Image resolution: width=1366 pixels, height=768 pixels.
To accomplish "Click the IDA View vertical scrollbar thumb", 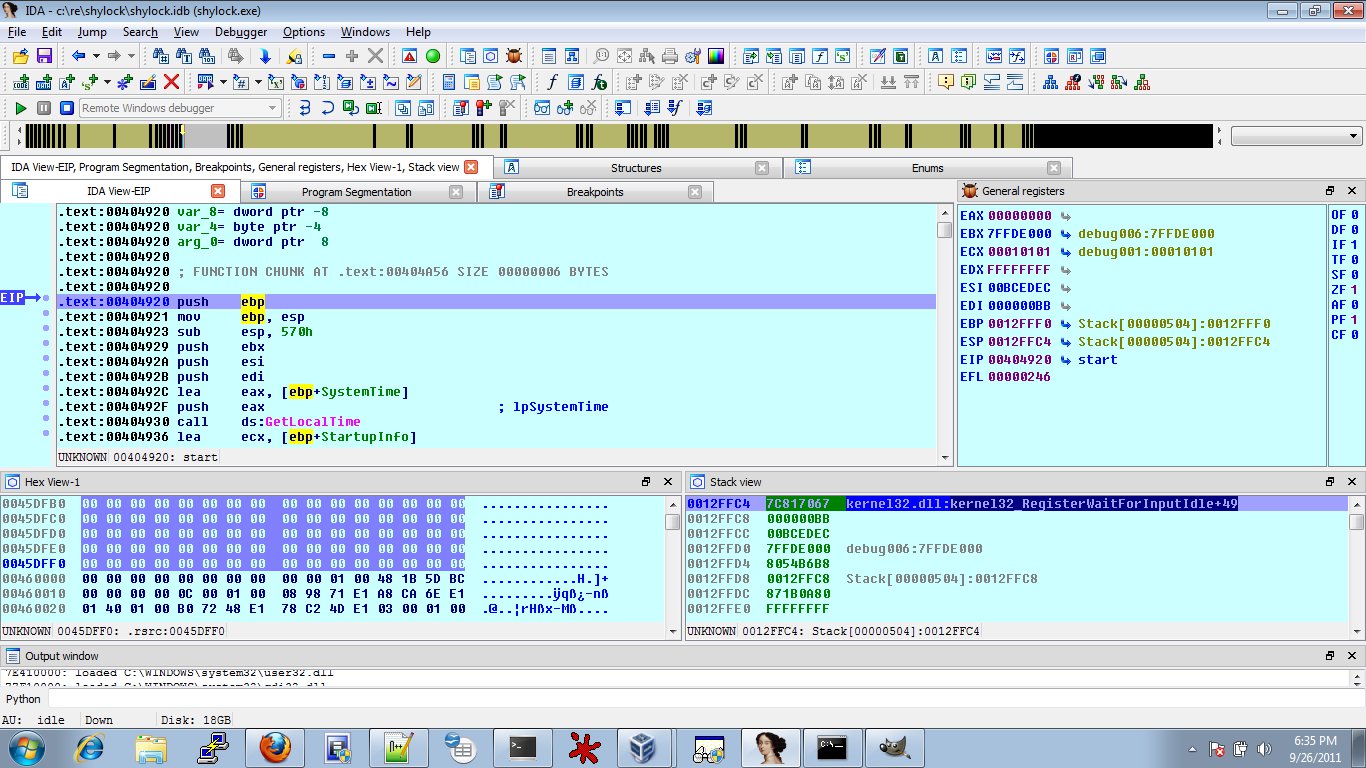I will tap(944, 230).
